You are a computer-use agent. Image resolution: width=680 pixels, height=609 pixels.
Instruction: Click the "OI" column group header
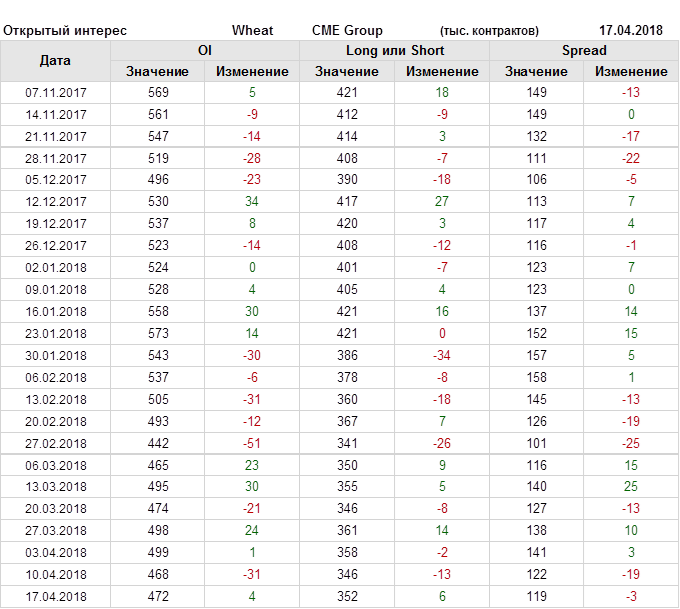click(x=205, y=50)
